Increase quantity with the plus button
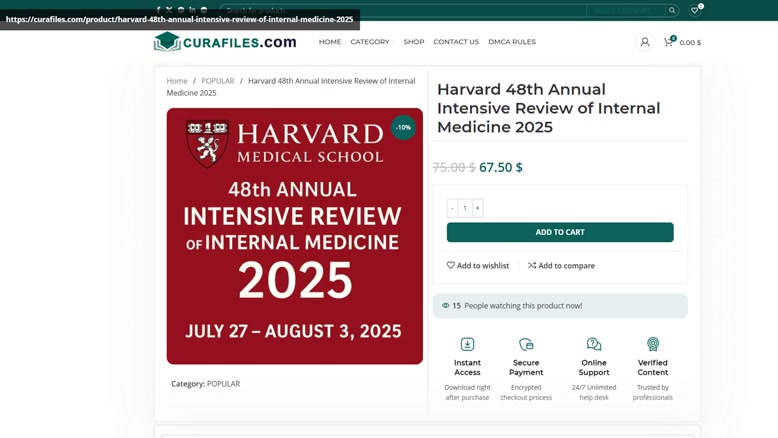The image size is (778, 438). [x=477, y=208]
